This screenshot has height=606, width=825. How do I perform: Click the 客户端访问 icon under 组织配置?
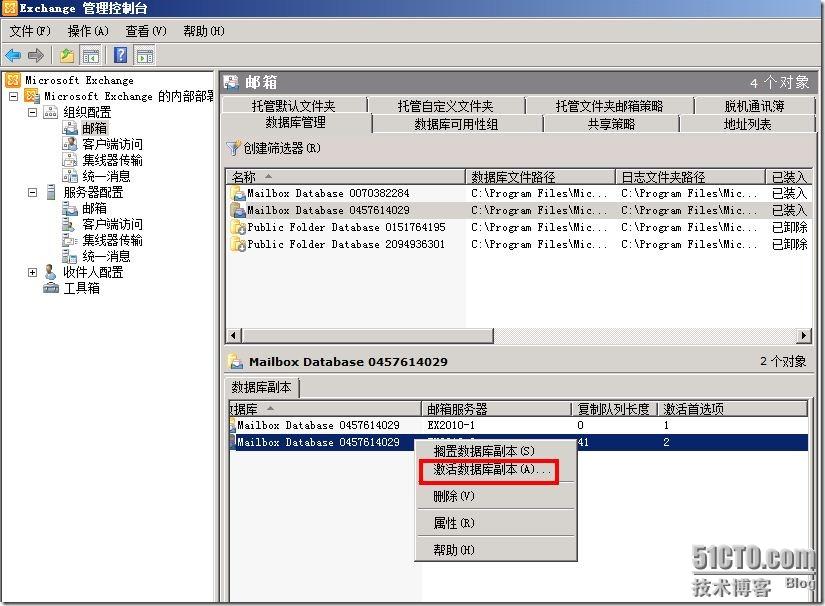[x=70, y=144]
